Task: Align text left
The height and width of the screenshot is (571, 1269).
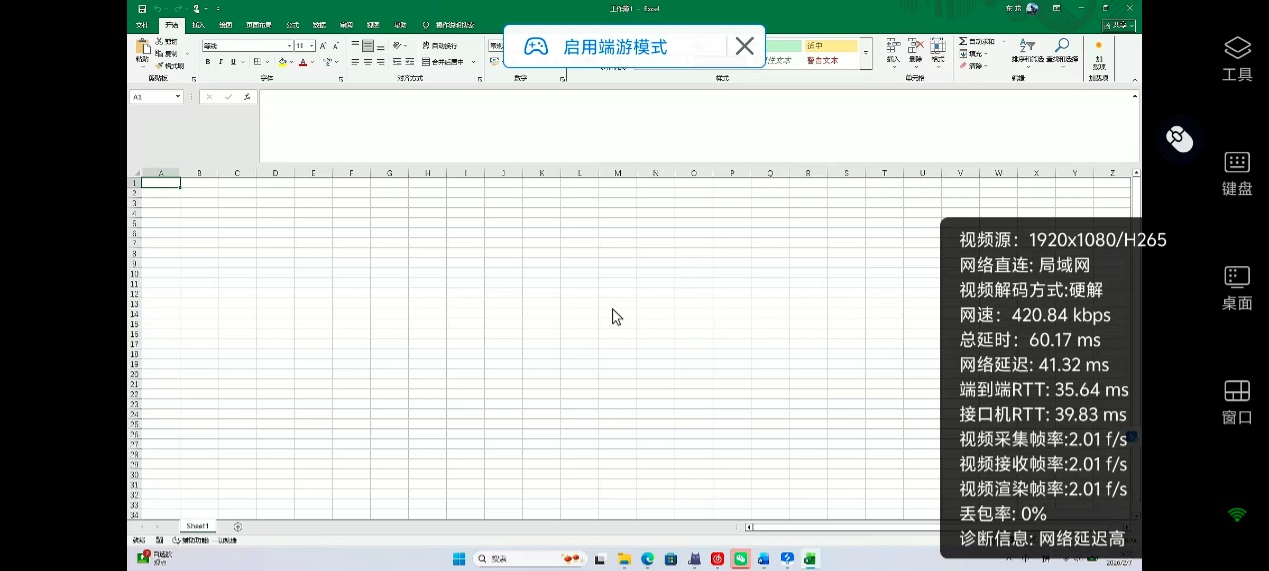Action: (x=356, y=62)
